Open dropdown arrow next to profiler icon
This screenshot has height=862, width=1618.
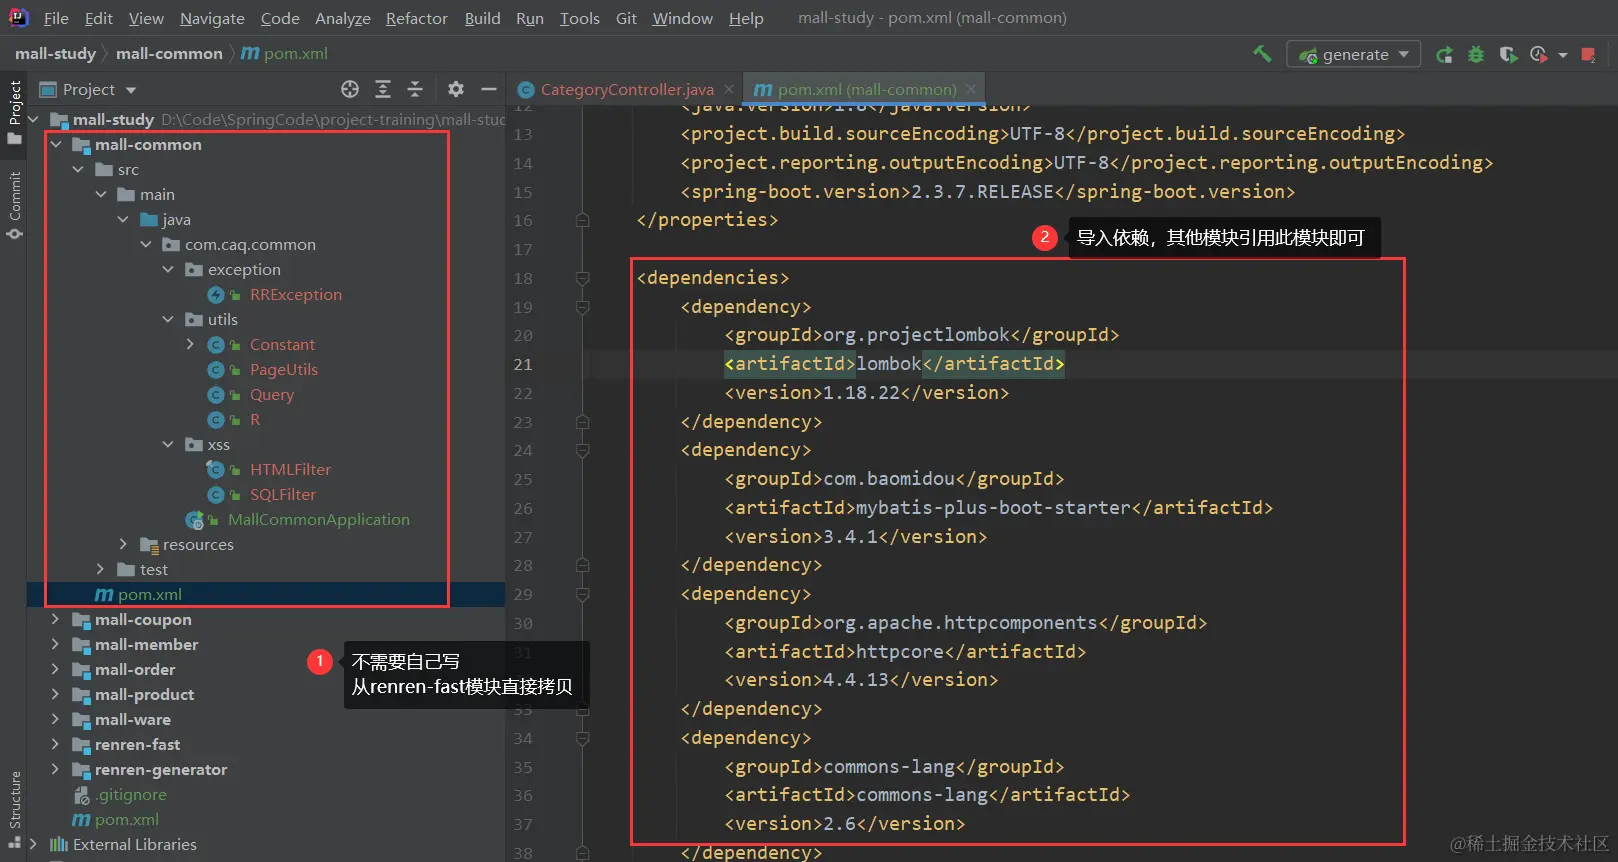click(x=1563, y=55)
